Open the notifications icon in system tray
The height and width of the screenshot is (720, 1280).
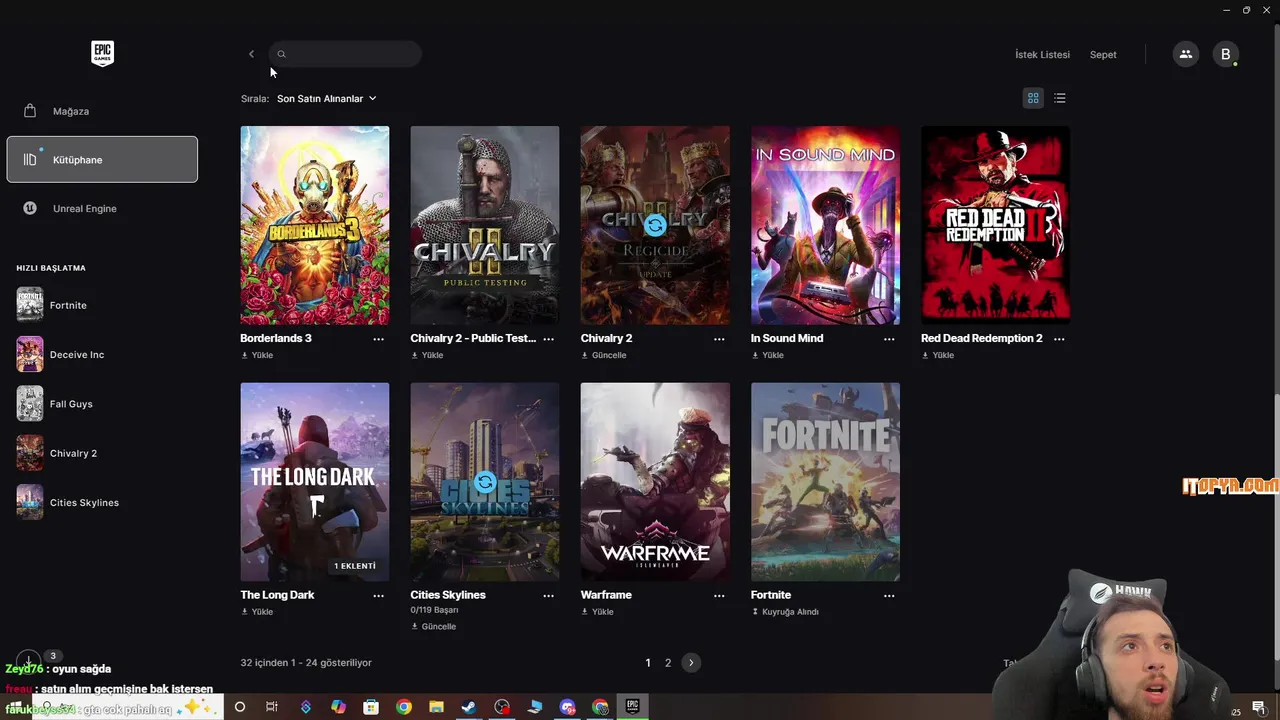coord(1259,708)
